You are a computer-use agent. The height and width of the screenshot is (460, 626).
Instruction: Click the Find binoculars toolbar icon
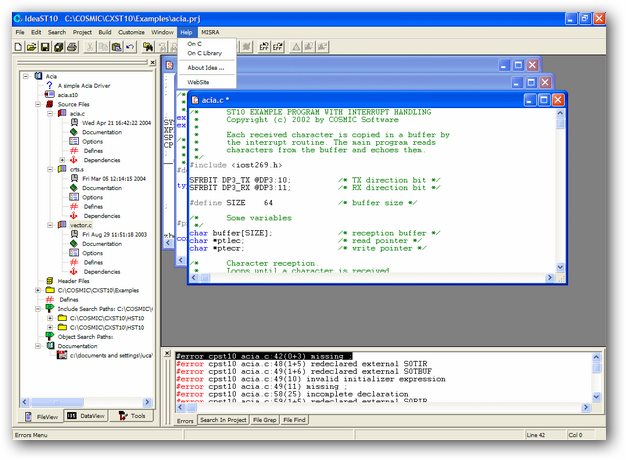(x=148, y=47)
